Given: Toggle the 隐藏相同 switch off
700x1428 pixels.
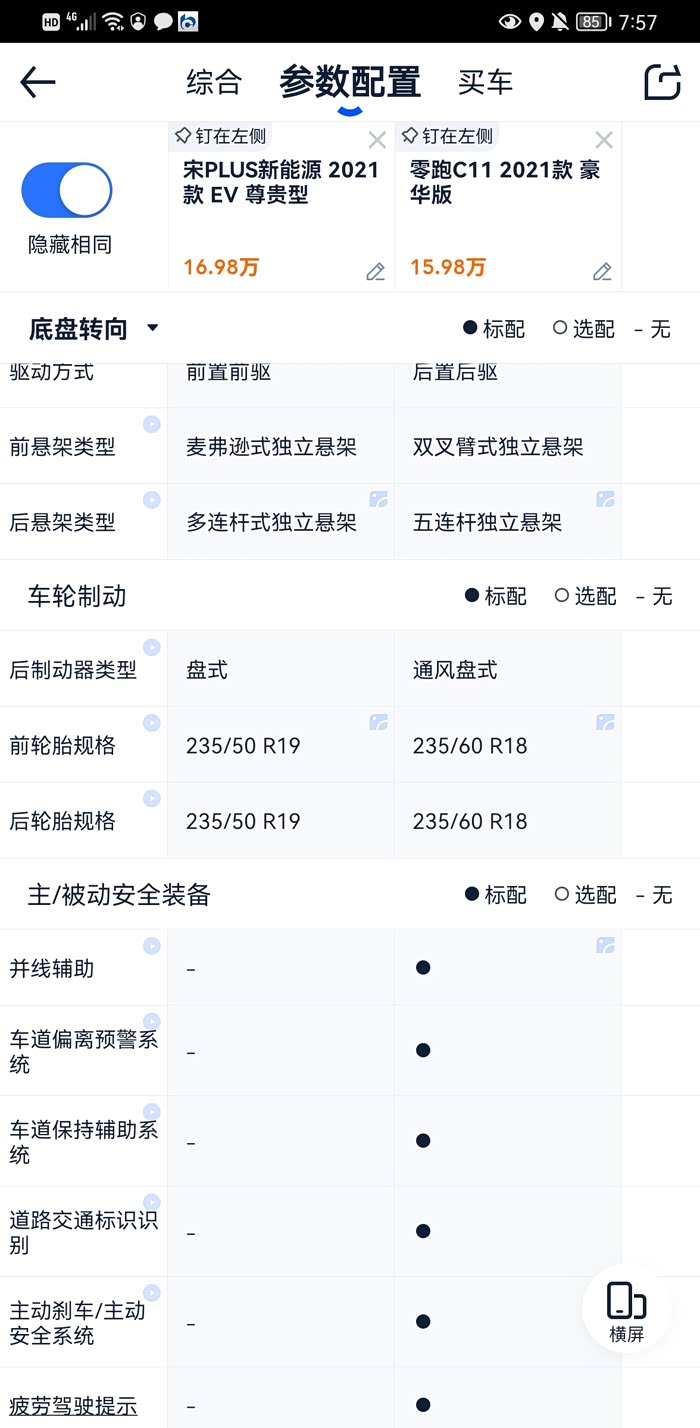Looking at the screenshot, I should pyautogui.click(x=67, y=191).
